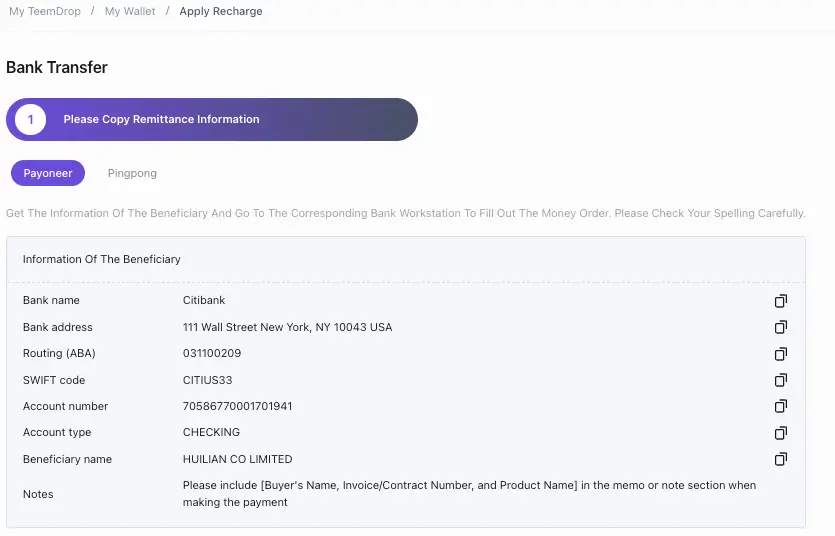Click the Citibank bank name text

click(x=204, y=301)
